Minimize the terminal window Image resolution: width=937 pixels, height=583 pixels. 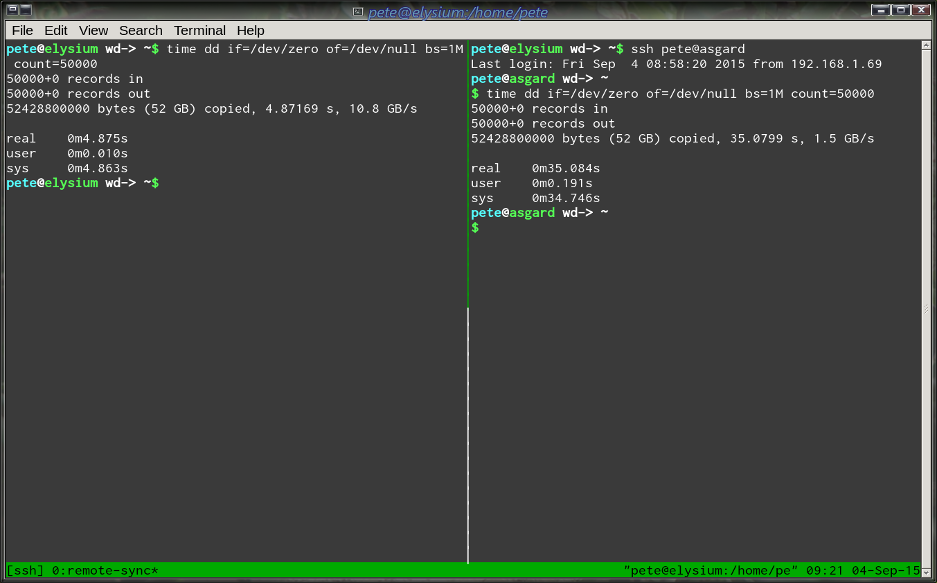coord(881,10)
